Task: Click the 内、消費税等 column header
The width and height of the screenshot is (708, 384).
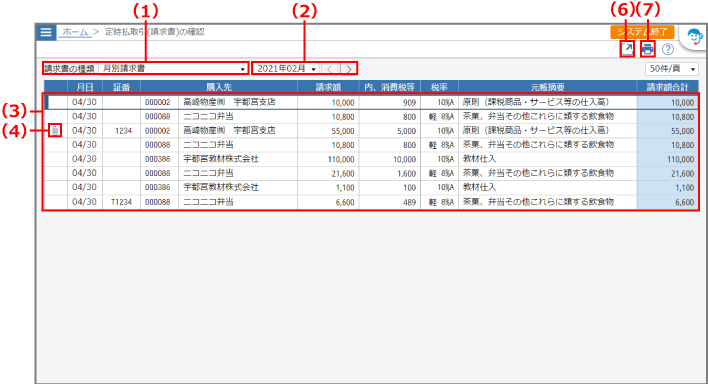Action: click(x=390, y=87)
